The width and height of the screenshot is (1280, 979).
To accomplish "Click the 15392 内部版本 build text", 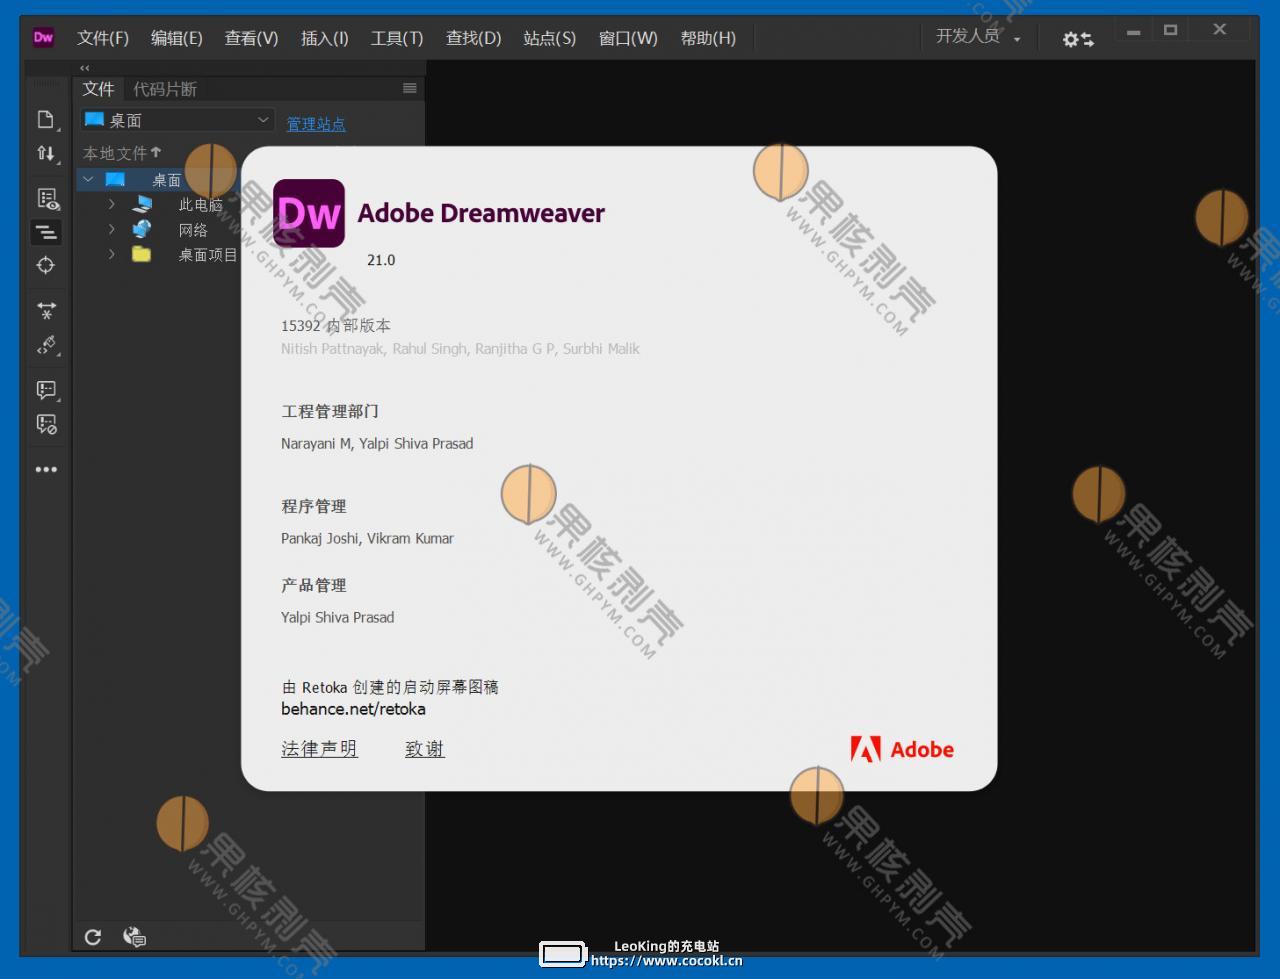I will click(x=336, y=326).
